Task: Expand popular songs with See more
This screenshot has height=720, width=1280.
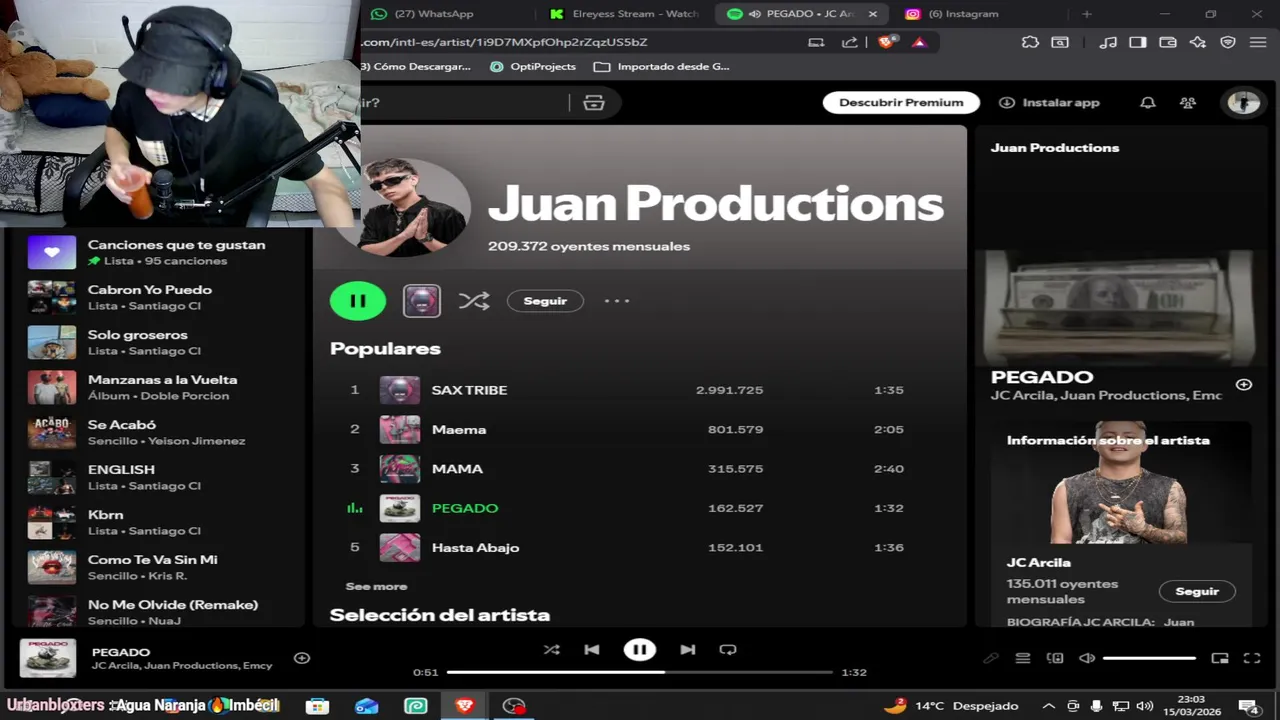Action: click(x=376, y=587)
